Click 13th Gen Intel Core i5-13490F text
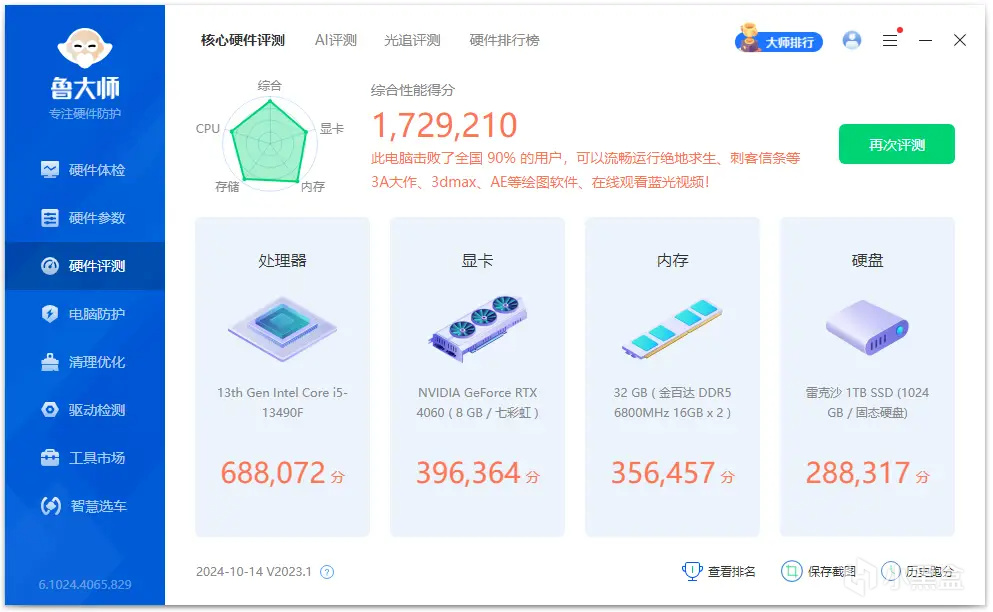This screenshot has height=612, width=993. pyautogui.click(x=282, y=402)
